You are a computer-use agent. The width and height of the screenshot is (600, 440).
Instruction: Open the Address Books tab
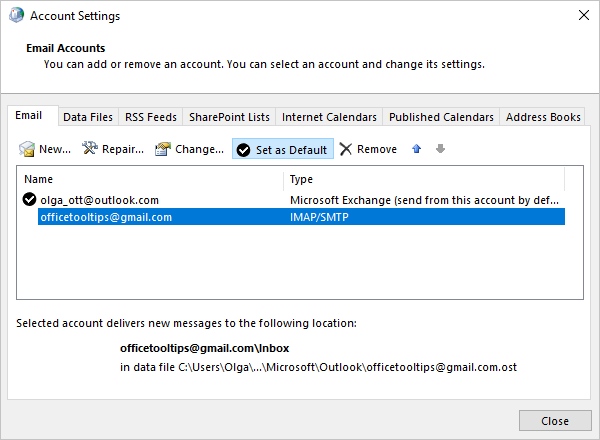coord(543,117)
